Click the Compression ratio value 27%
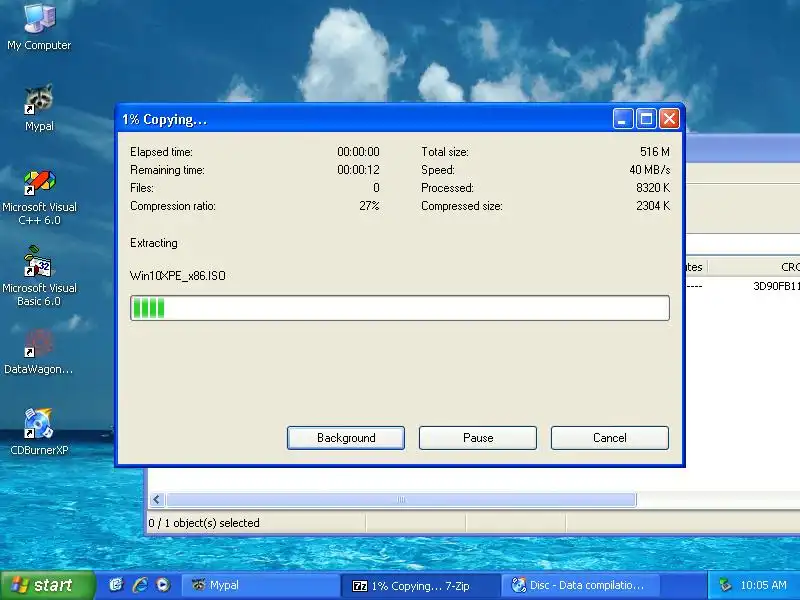Viewport: 800px width, 600px height. click(x=369, y=206)
